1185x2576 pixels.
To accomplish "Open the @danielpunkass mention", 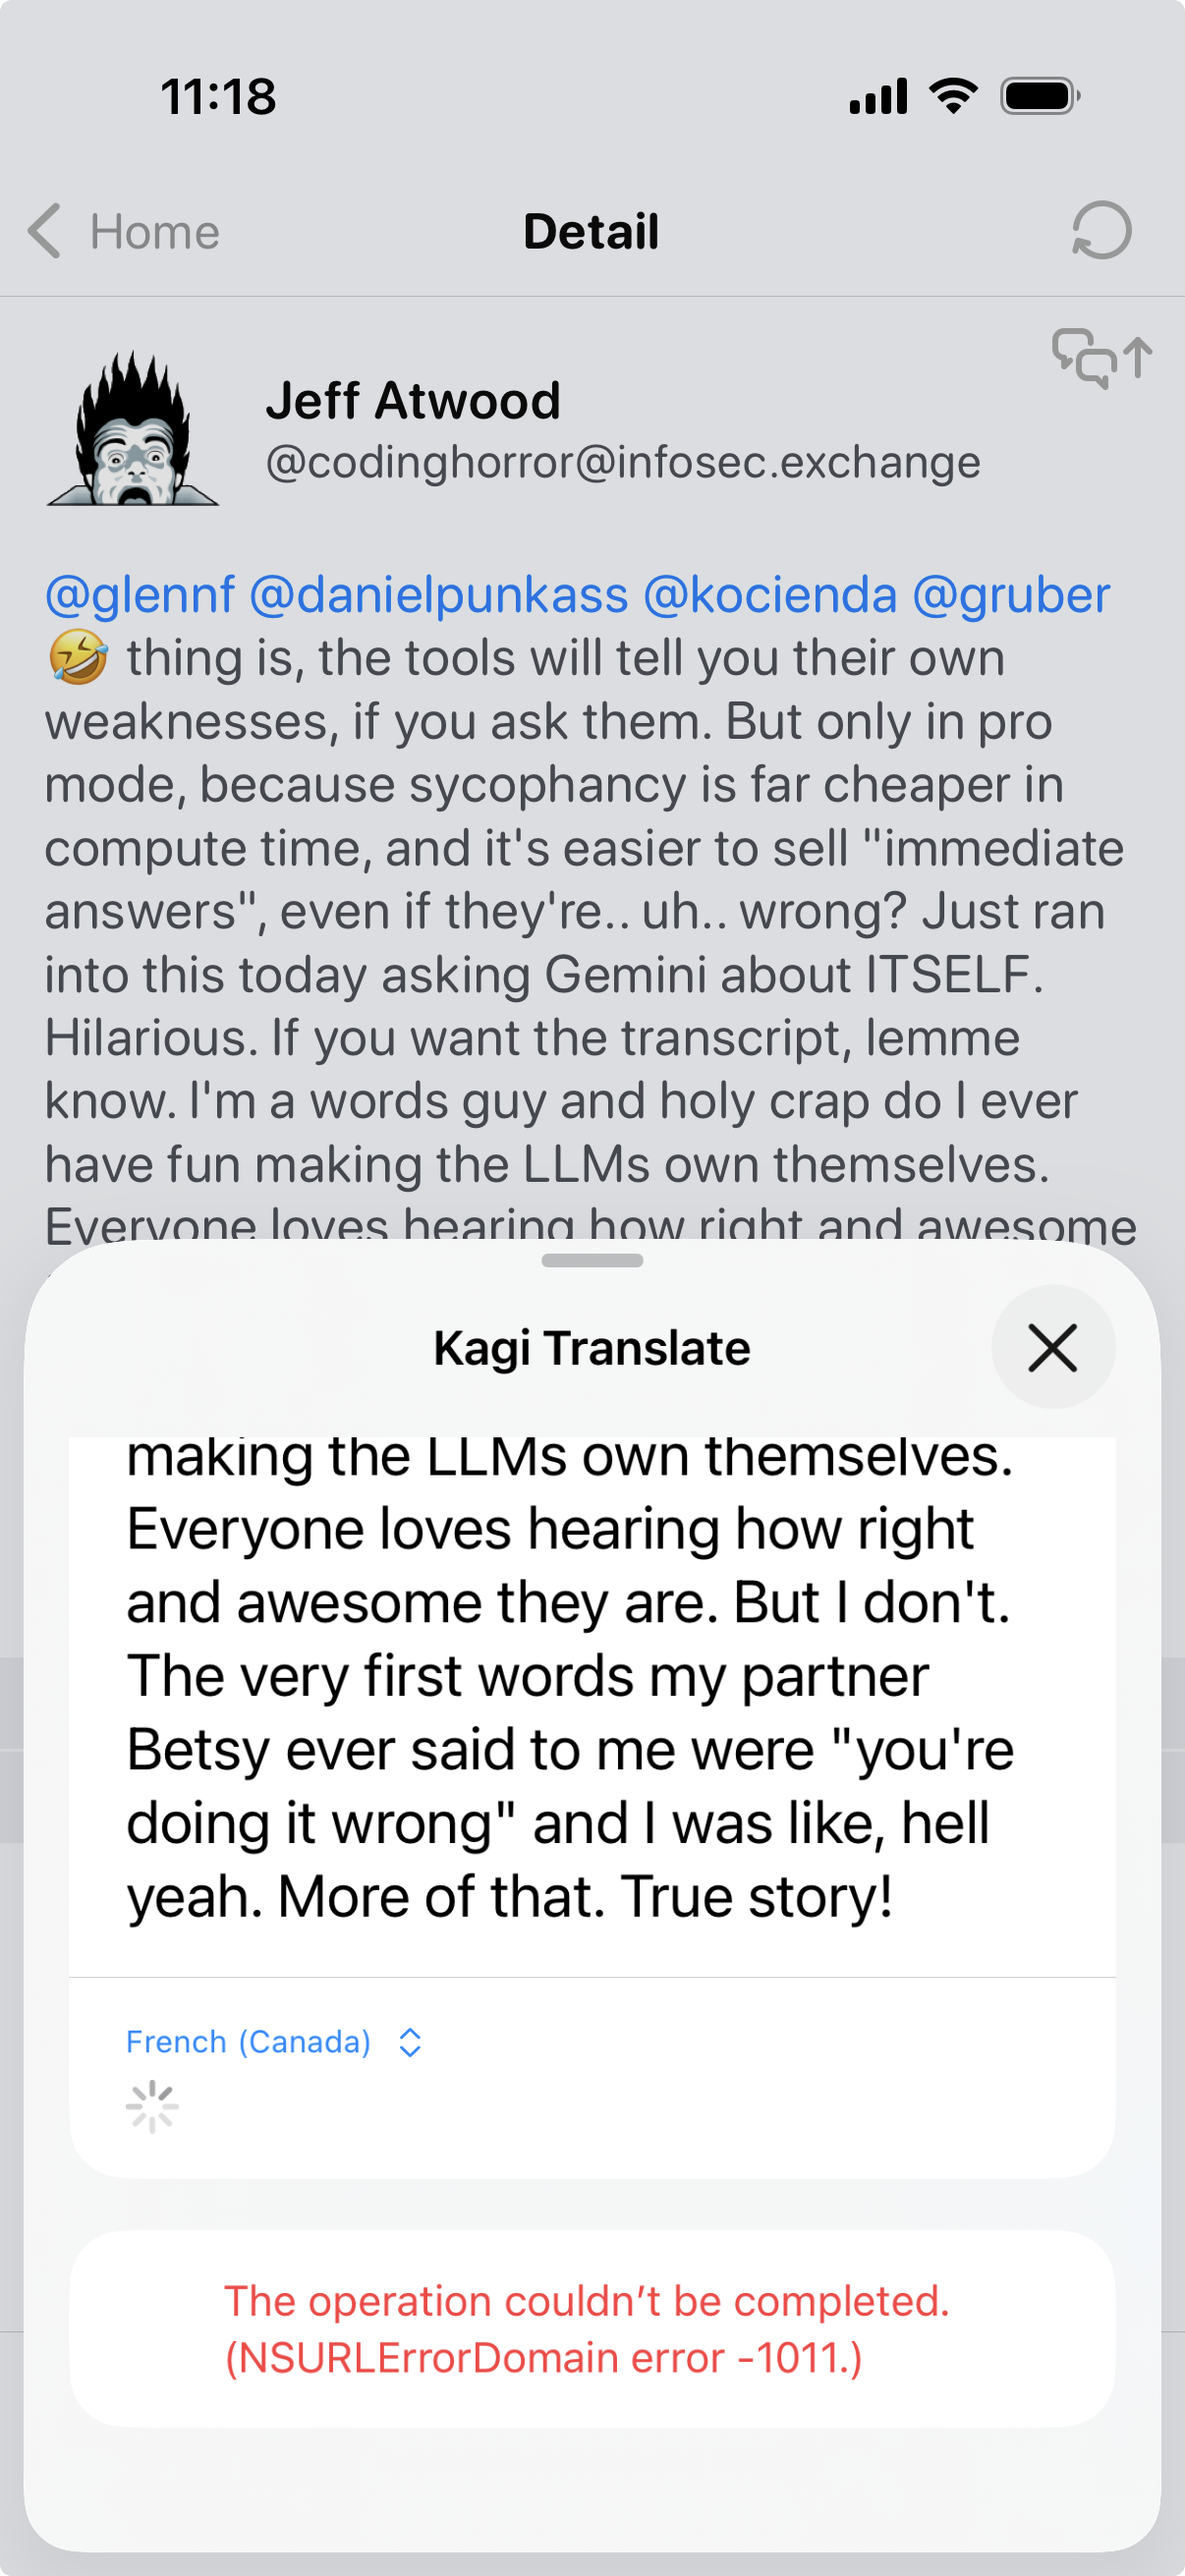I will pos(438,595).
